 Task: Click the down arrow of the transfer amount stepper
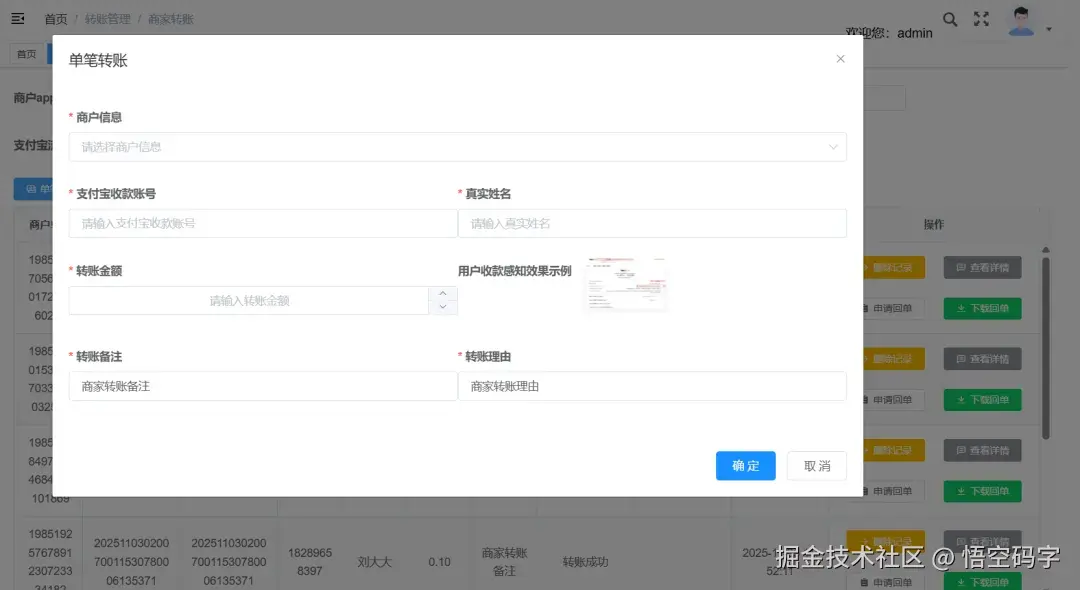point(443,306)
